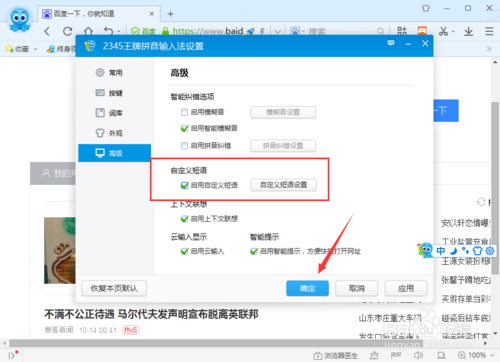Click the status bar sidebar toggle icon
This screenshot has height=362, width=500.
click(x=11, y=355)
